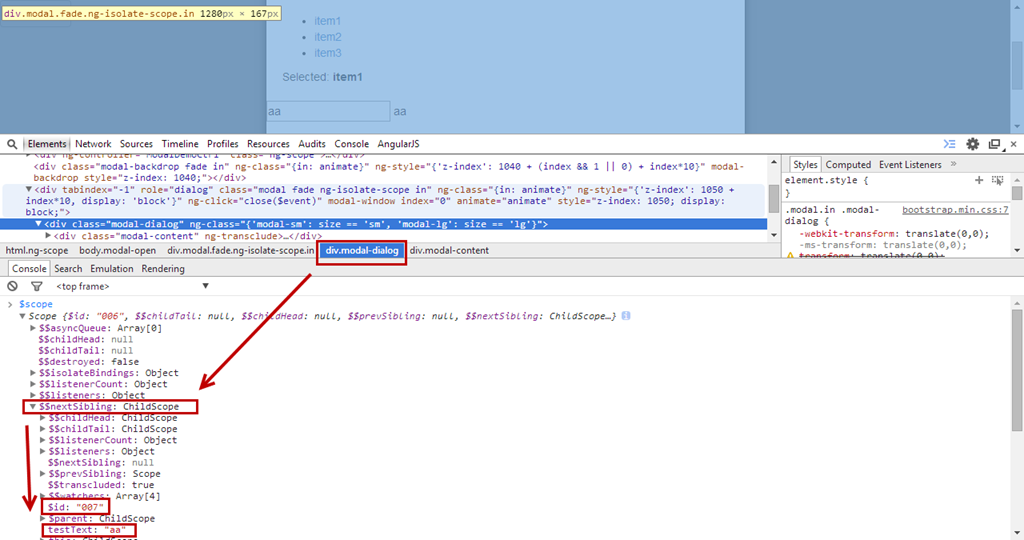
Task: Click the text input containing aa
Action: coord(328,111)
